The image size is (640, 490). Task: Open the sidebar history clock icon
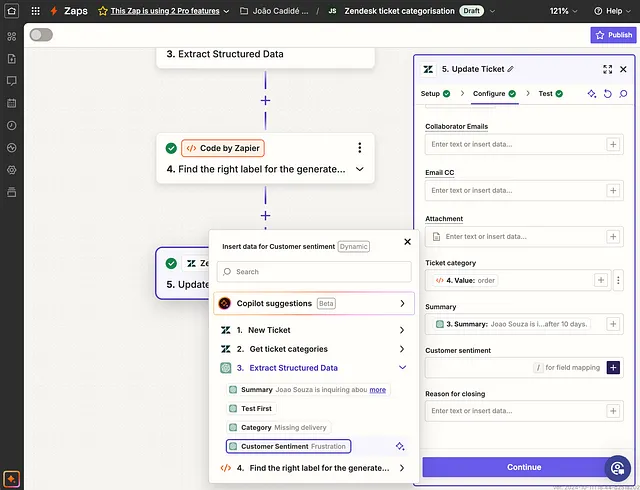click(x=11, y=125)
